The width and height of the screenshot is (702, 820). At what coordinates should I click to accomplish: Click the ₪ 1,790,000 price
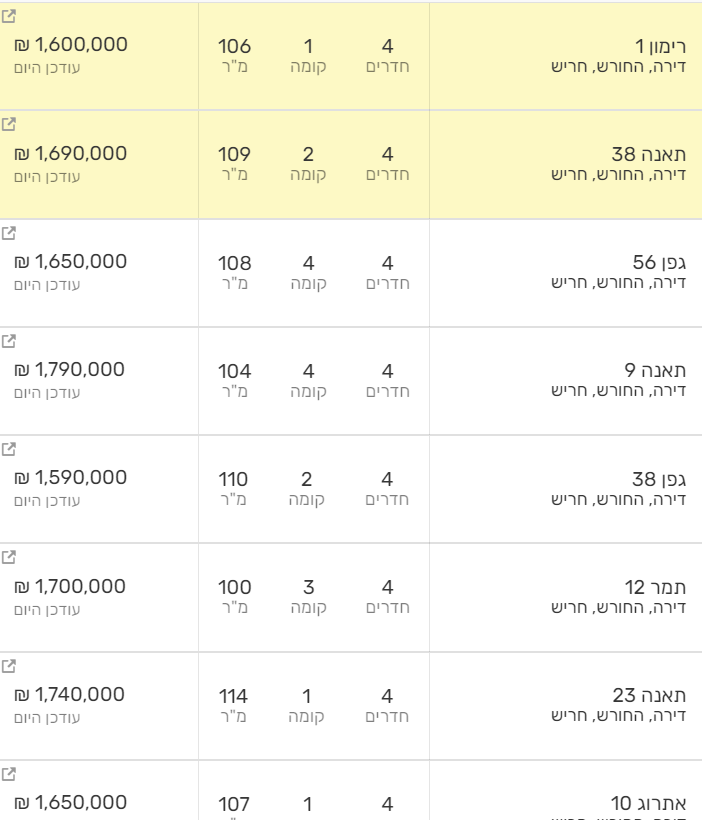[71, 370]
